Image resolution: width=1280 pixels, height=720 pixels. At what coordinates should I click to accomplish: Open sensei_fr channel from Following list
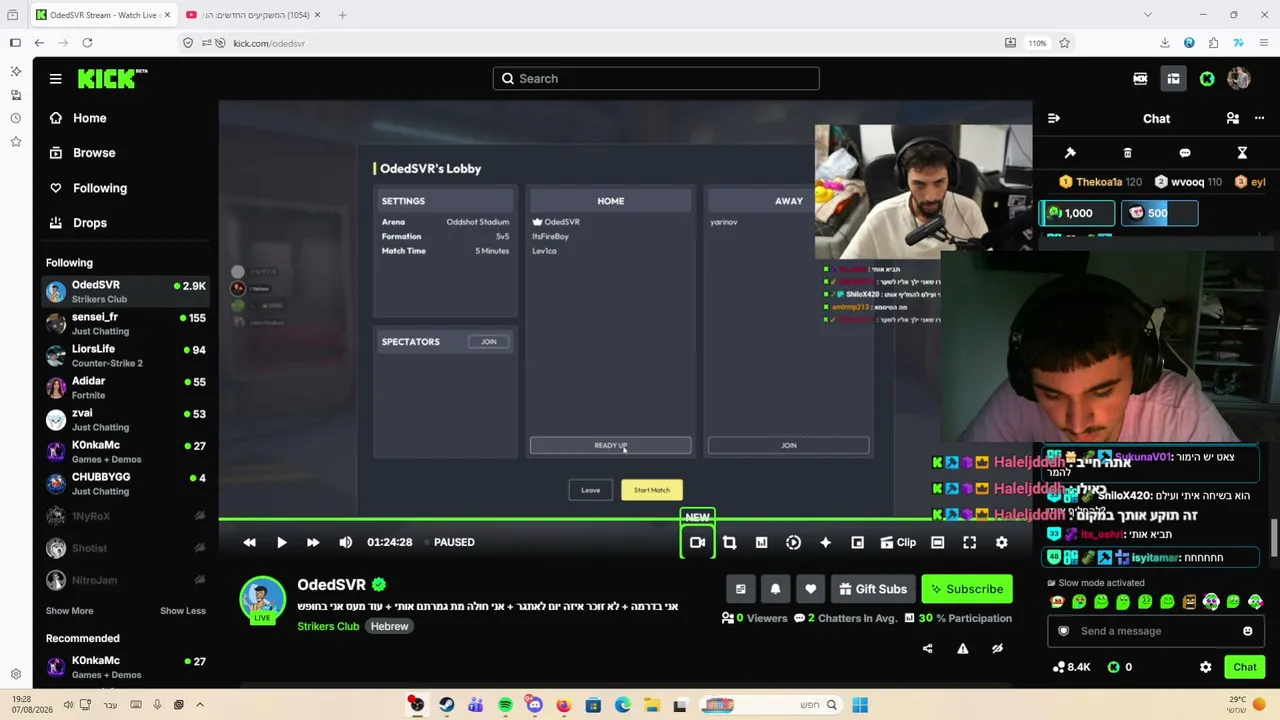coord(126,323)
